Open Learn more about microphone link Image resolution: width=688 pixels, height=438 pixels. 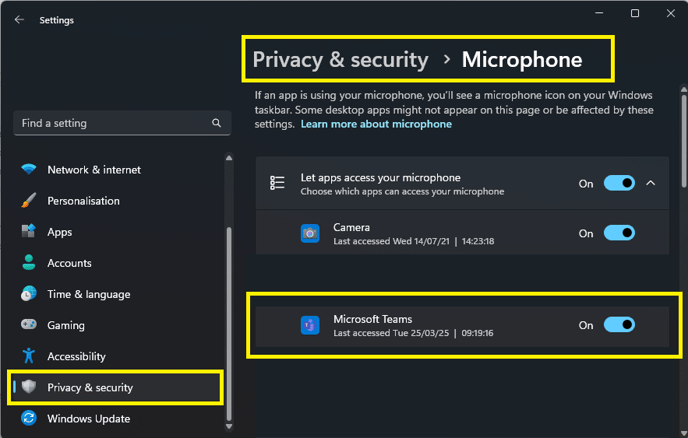(x=376, y=124)
